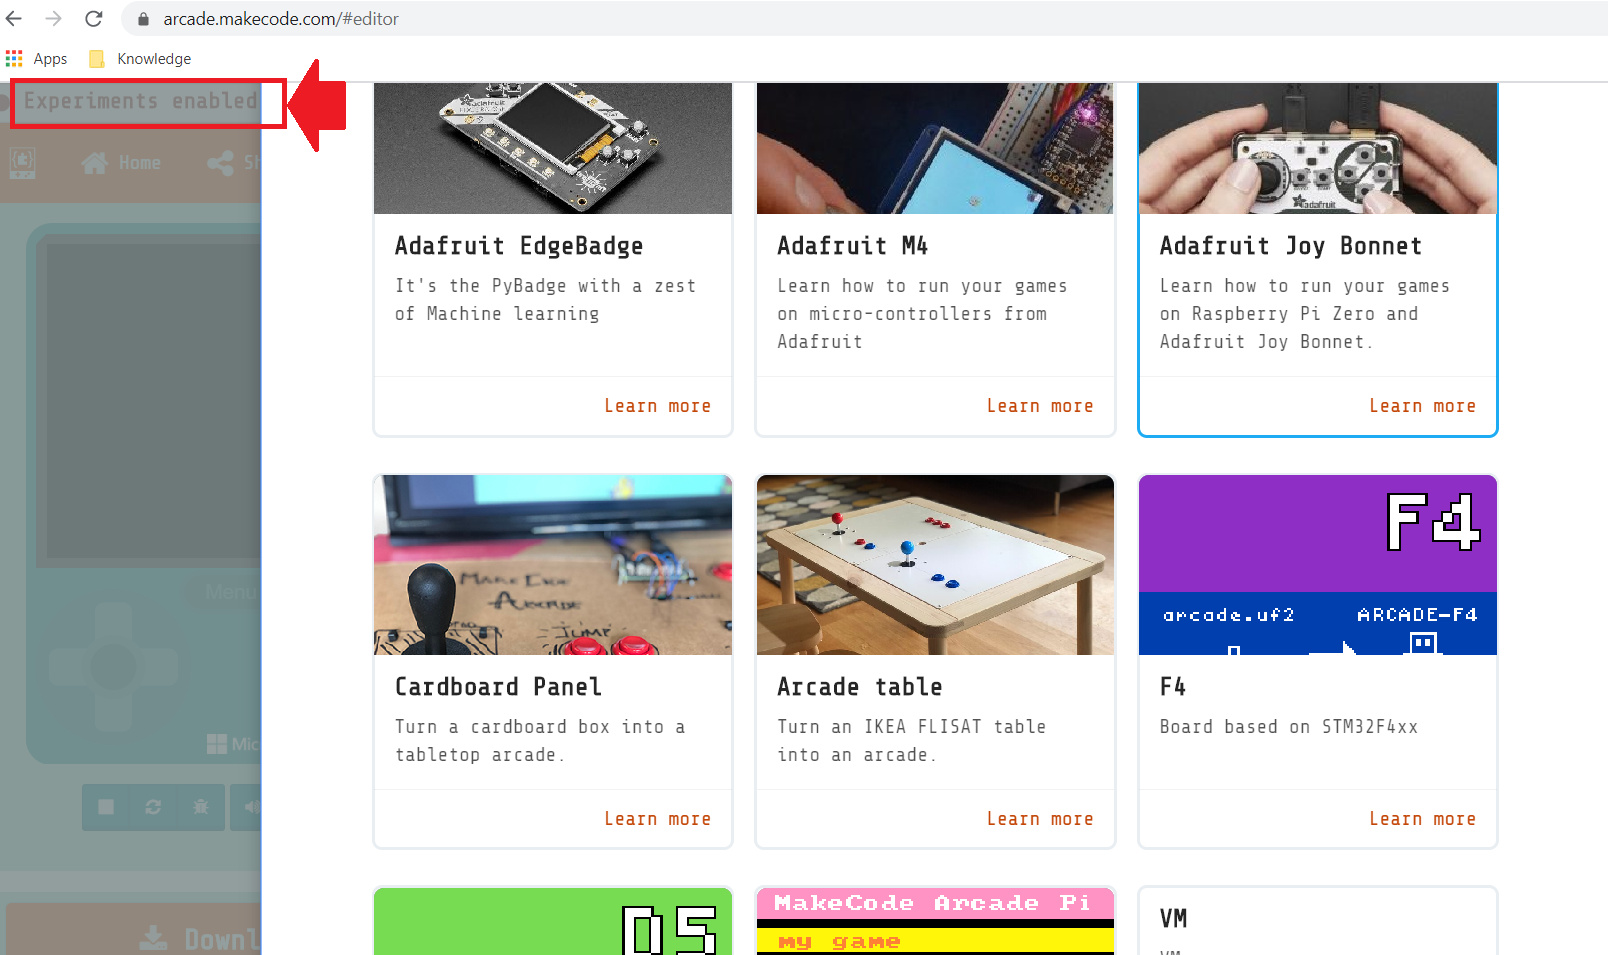Select the Cardboard Panel card image
Screen dimensions: 1608x955
coord(553,565)
